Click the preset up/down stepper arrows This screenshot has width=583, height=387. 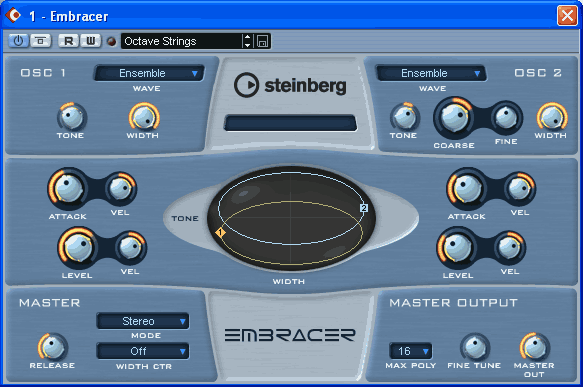[248, 41]
